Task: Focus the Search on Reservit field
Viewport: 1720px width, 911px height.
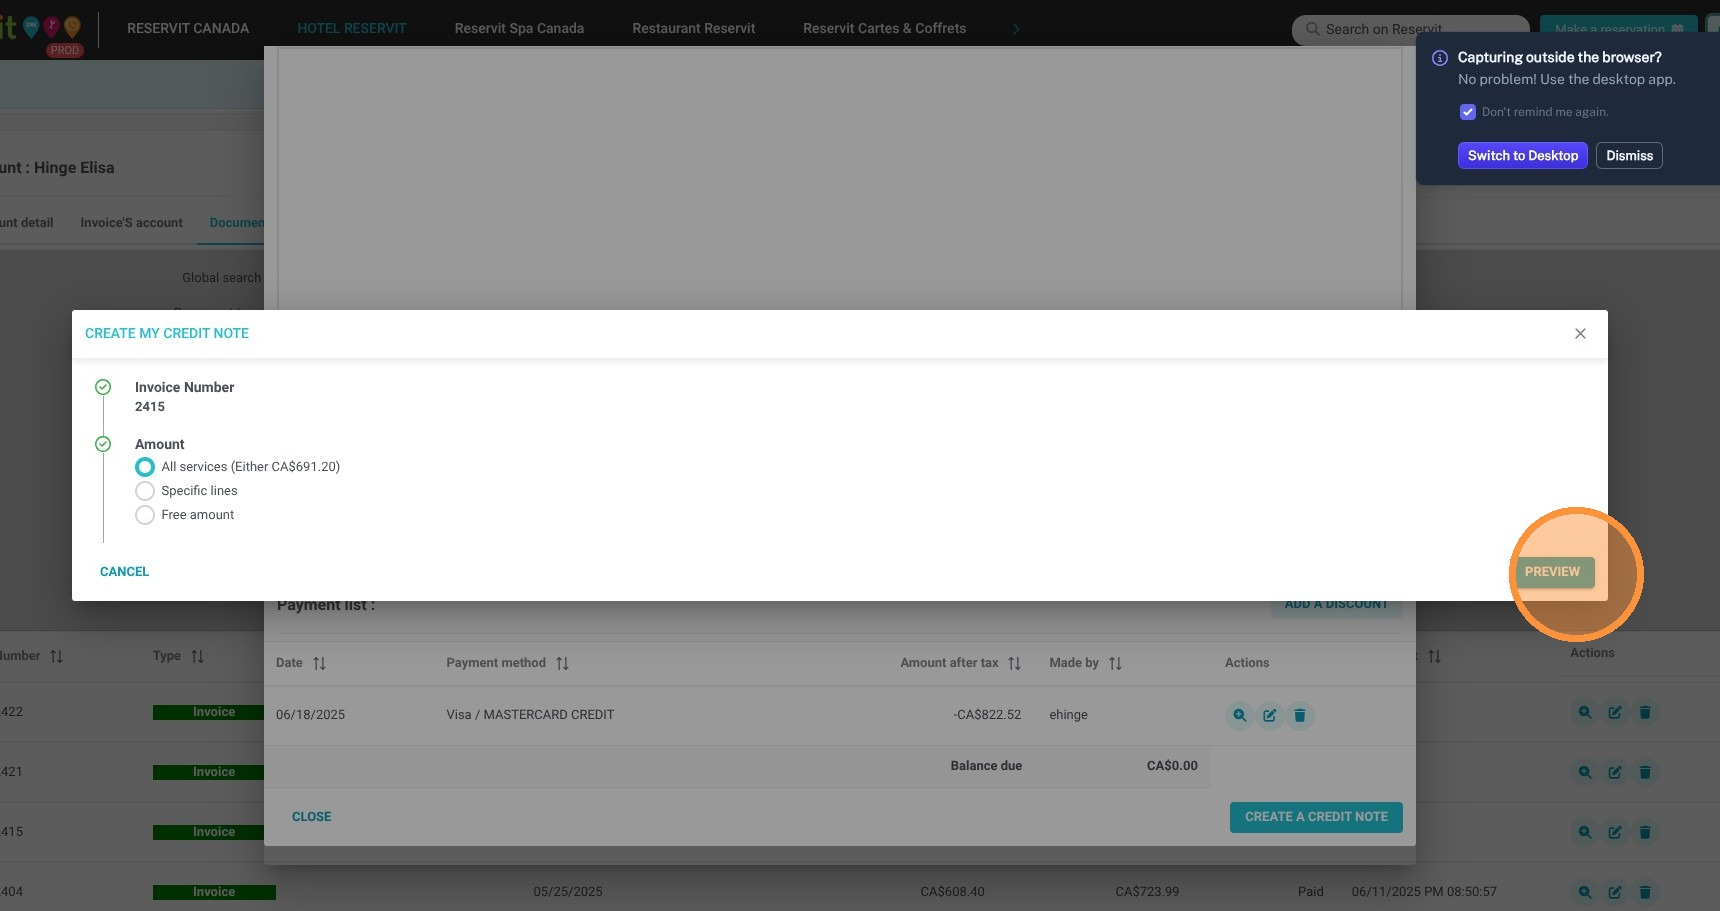Action: pos(1410,29)
